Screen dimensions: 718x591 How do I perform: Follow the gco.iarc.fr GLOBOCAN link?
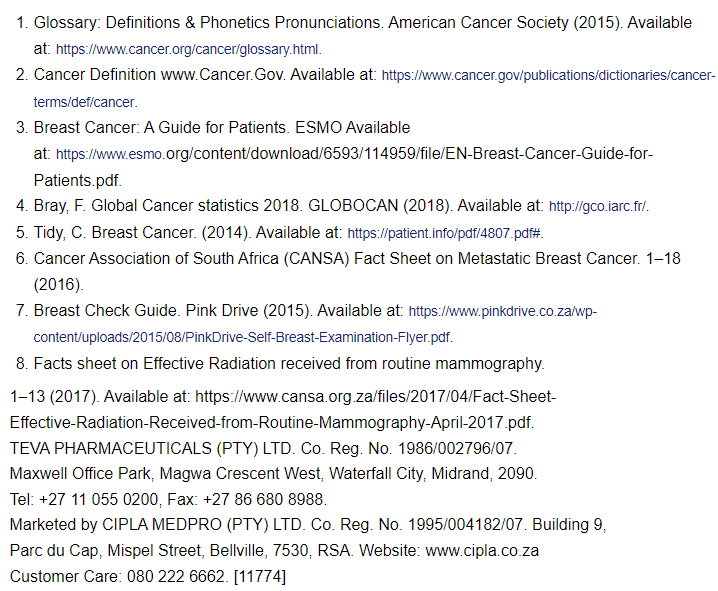(598, 207)
